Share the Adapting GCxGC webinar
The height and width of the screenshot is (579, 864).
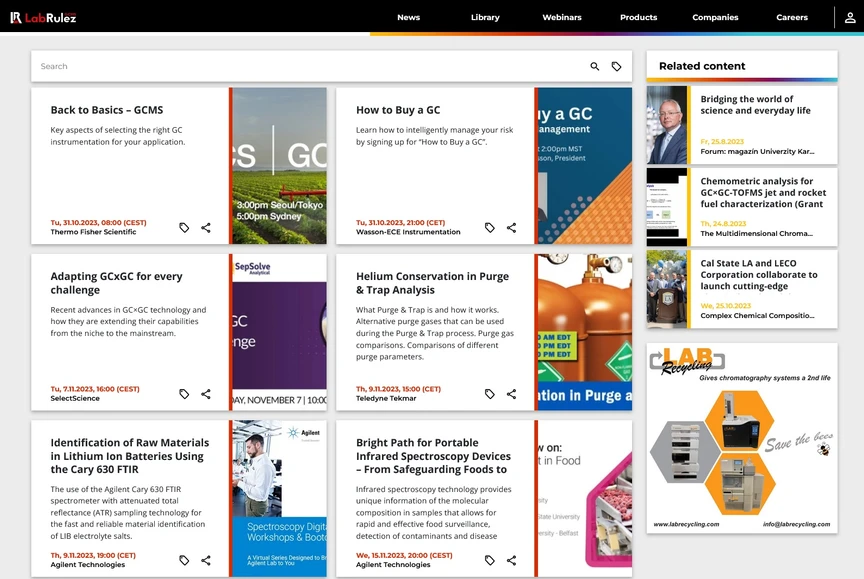pos(206,394)
